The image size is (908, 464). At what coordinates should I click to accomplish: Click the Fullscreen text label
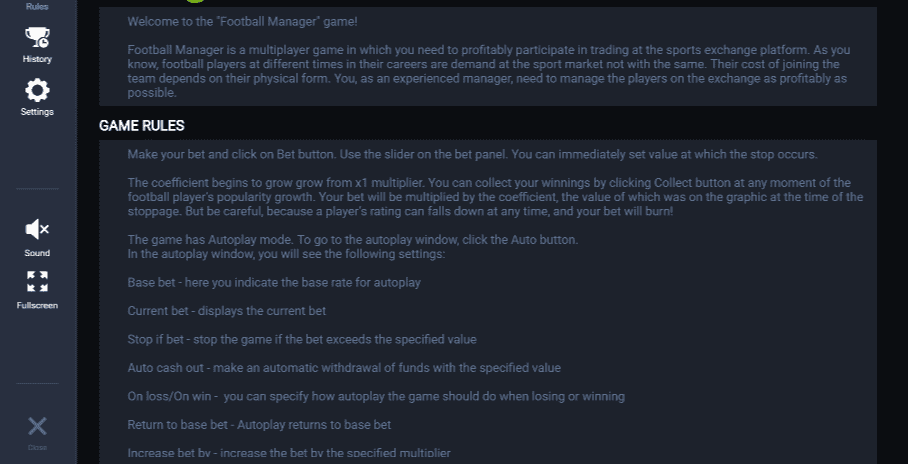click(x=37, y=305)
